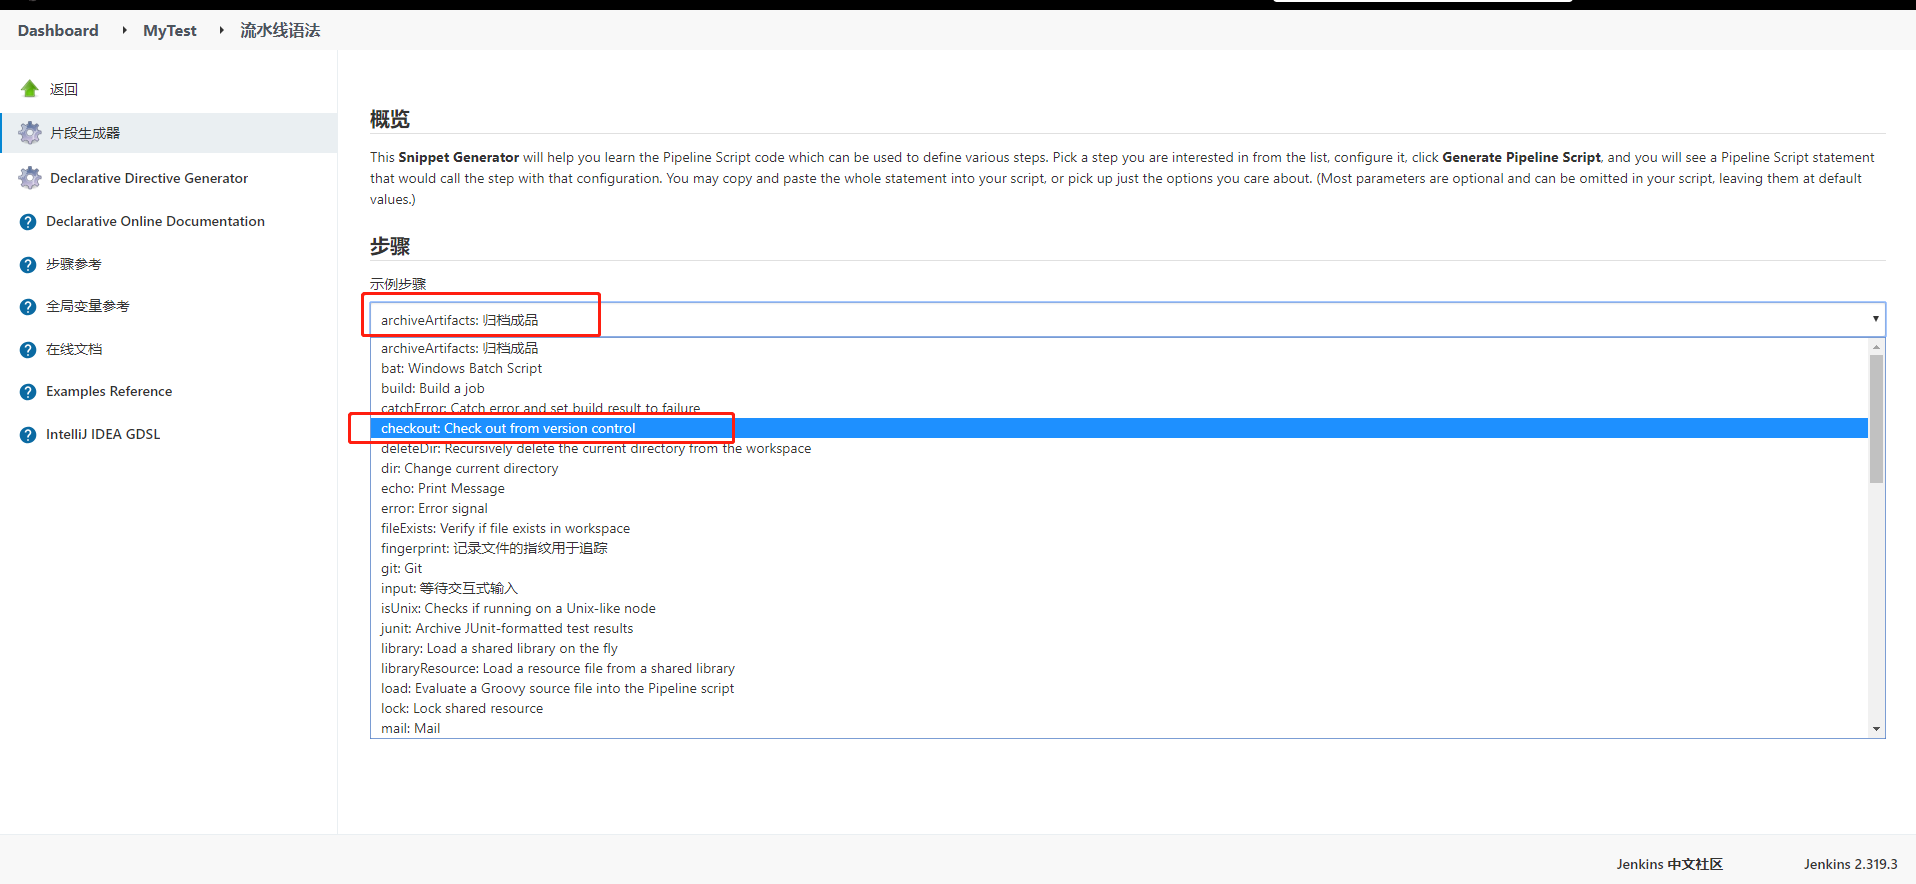Select lock: Lock shared resource option
The height and width of the screenshot is (884, 1916).
point(1119,708)
